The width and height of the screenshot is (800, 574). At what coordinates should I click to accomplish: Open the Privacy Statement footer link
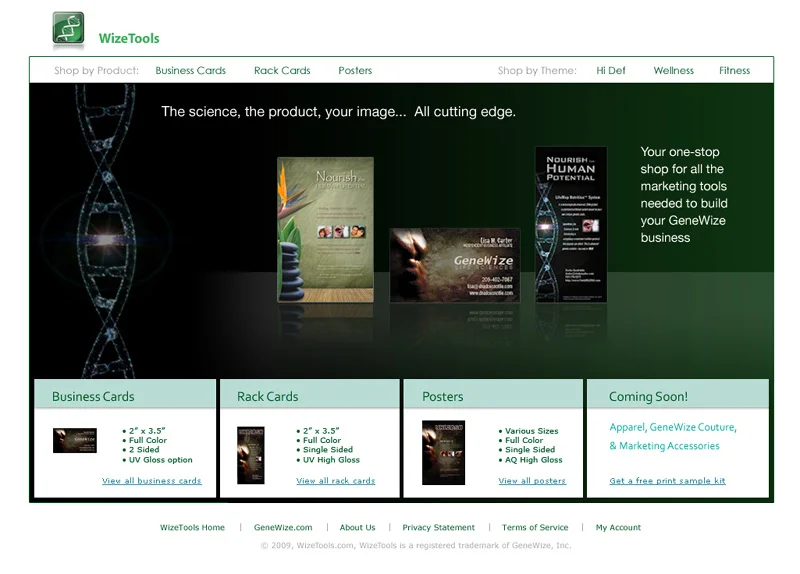438,528
